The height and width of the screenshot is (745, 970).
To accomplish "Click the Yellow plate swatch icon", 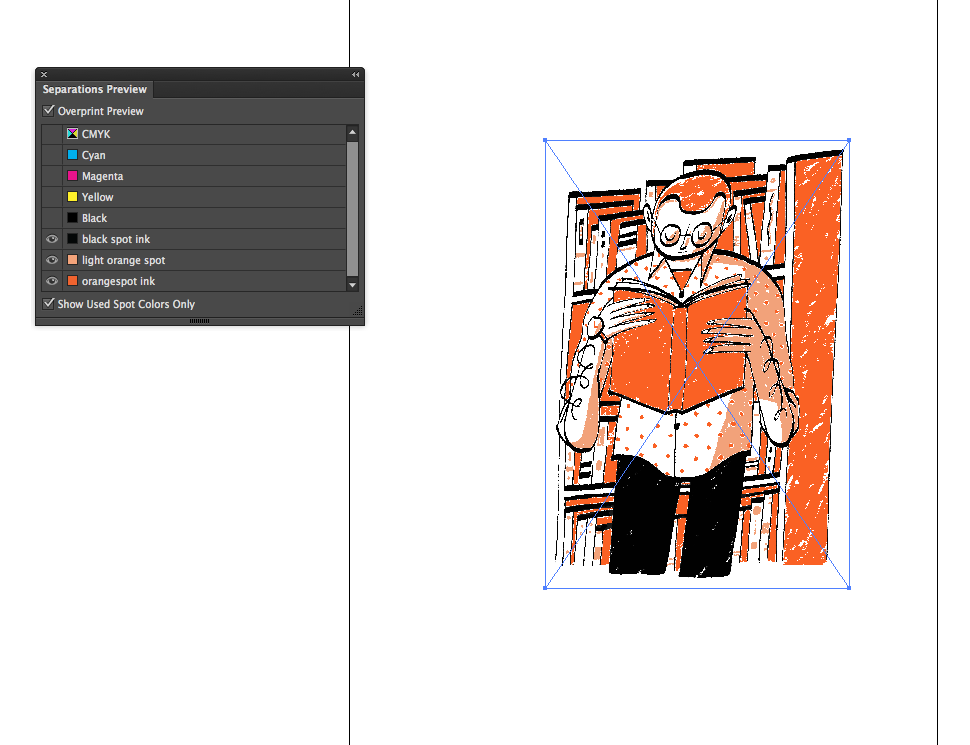I will pyautogui.click(x=71, y=196).
